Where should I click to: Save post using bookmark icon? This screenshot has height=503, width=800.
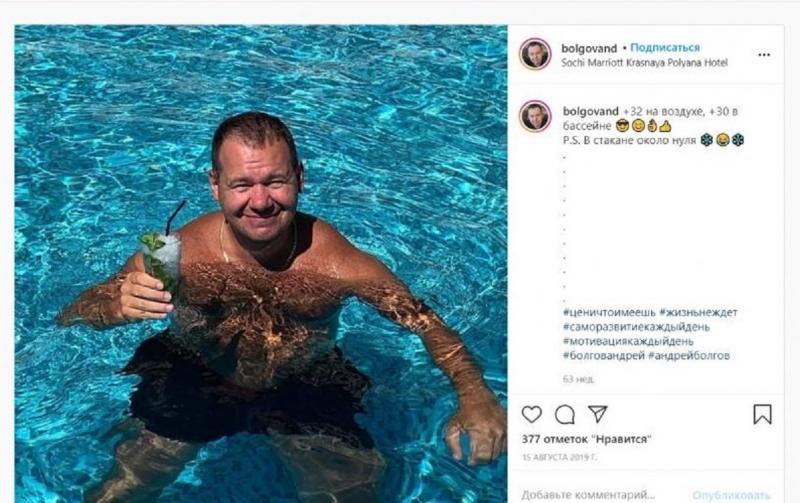coord(762,414)
